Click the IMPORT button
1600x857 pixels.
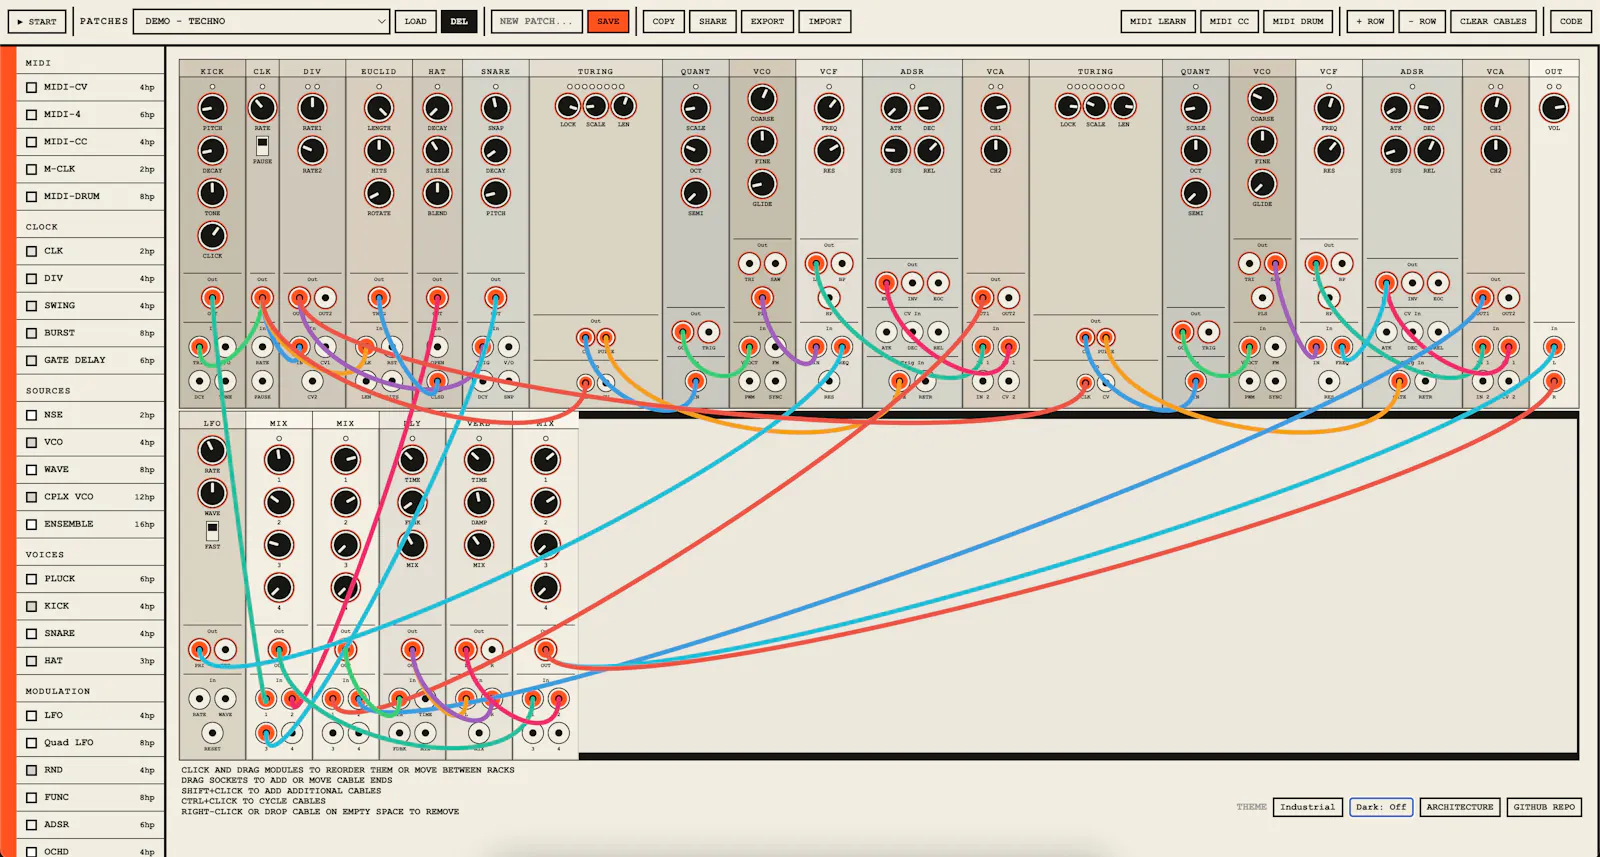pos(825,21)
